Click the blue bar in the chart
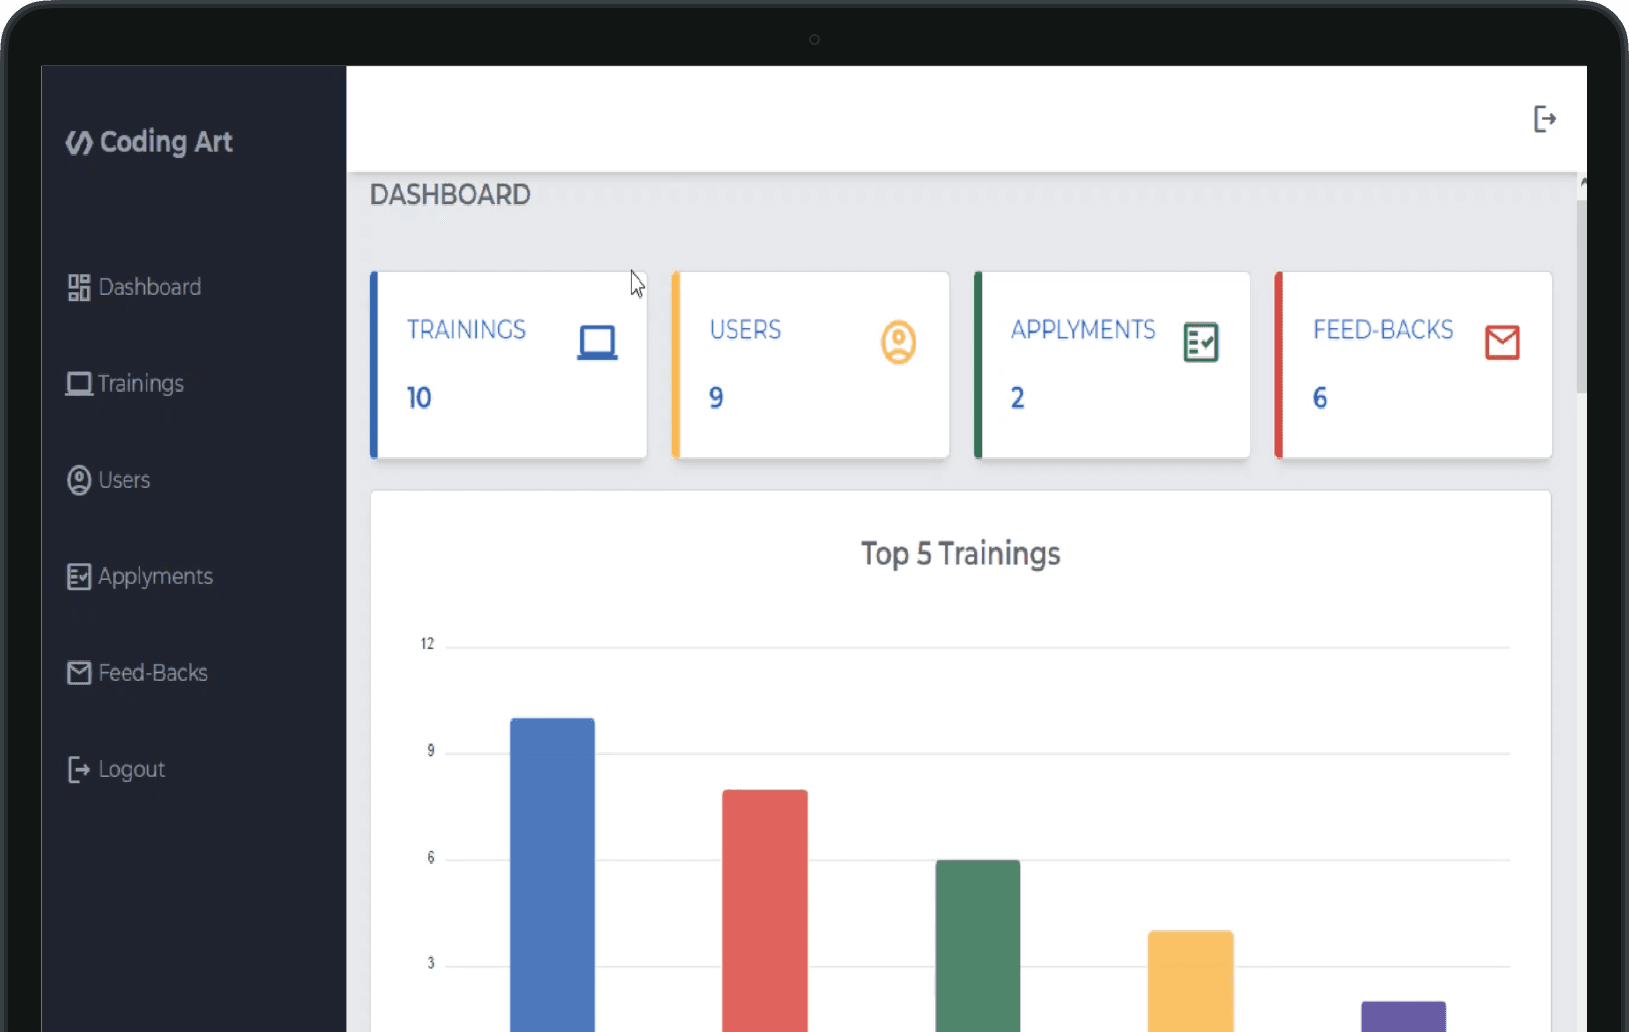Viewport: 1629px width, 1032px height. tap(552, 875)
